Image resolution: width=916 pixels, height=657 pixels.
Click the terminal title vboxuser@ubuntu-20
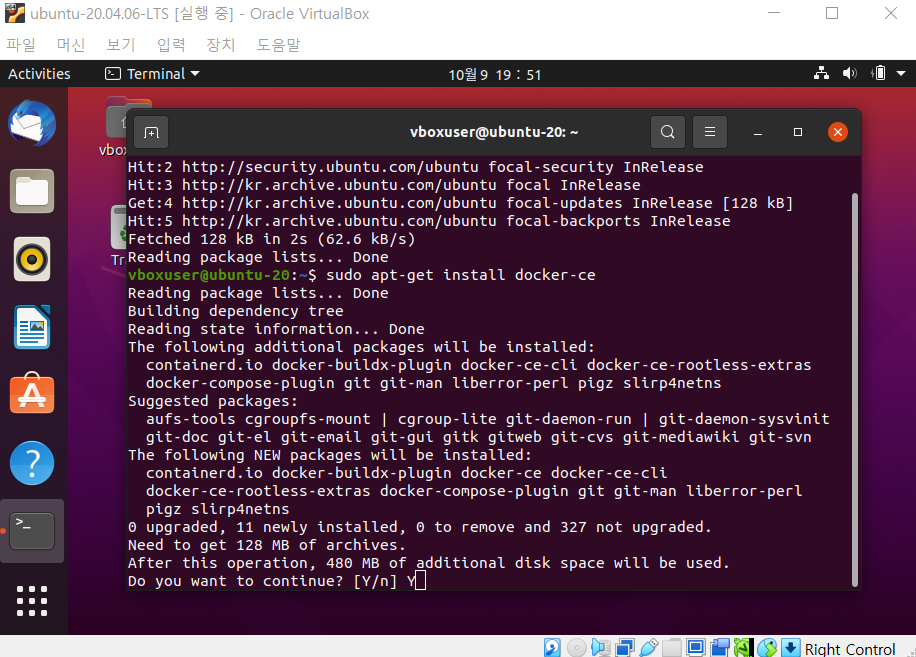494,132
